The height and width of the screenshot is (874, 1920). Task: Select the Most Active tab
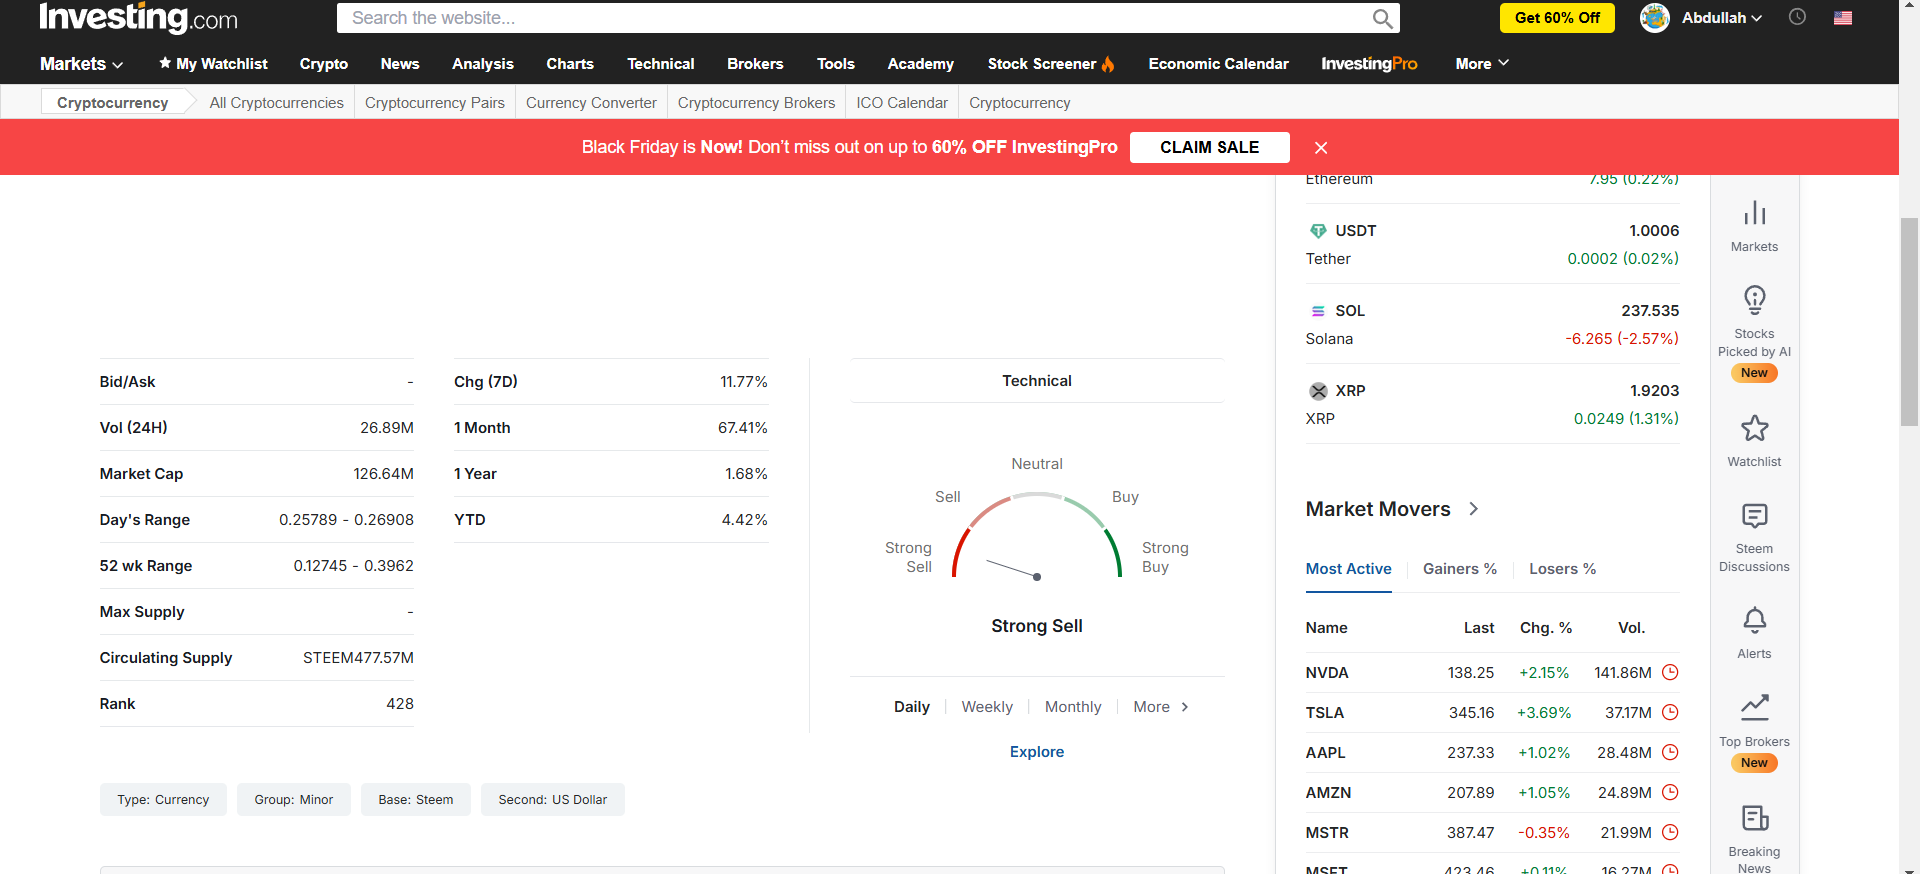coord(1349,569)
